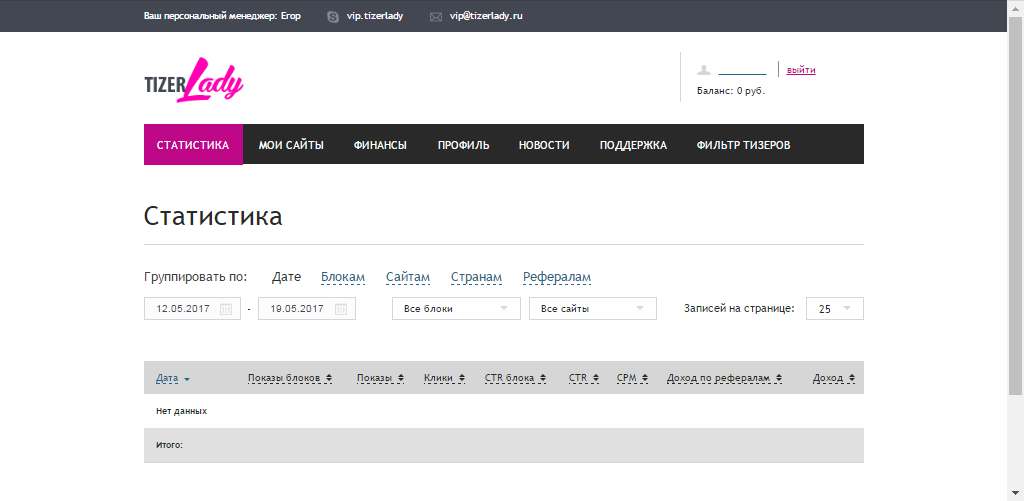This screenshot has width=1024, height=501.
Task: Group statistics by Рефералам
Action: coord(557,277)
